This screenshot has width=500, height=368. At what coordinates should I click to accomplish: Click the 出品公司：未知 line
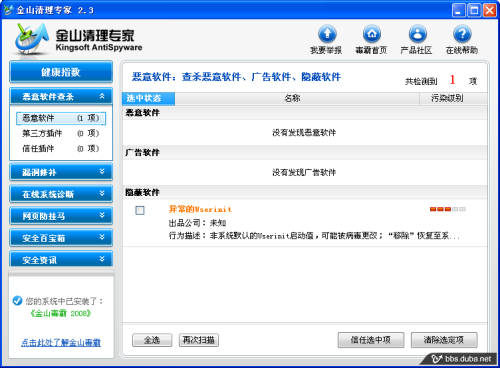tap(197, 223)
